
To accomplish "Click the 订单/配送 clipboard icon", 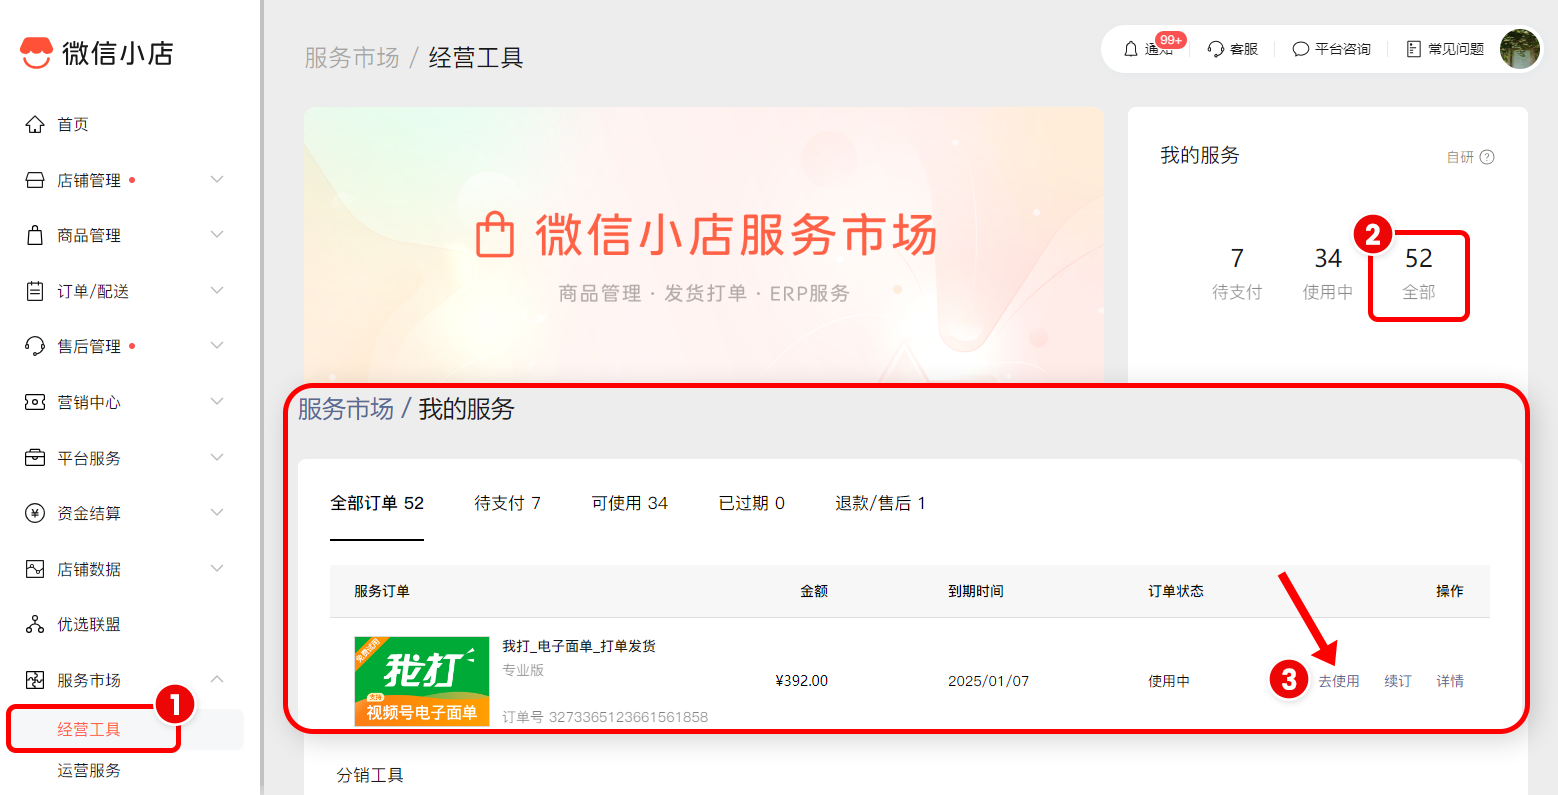I will pyautogui.click(x=35, y=291).
